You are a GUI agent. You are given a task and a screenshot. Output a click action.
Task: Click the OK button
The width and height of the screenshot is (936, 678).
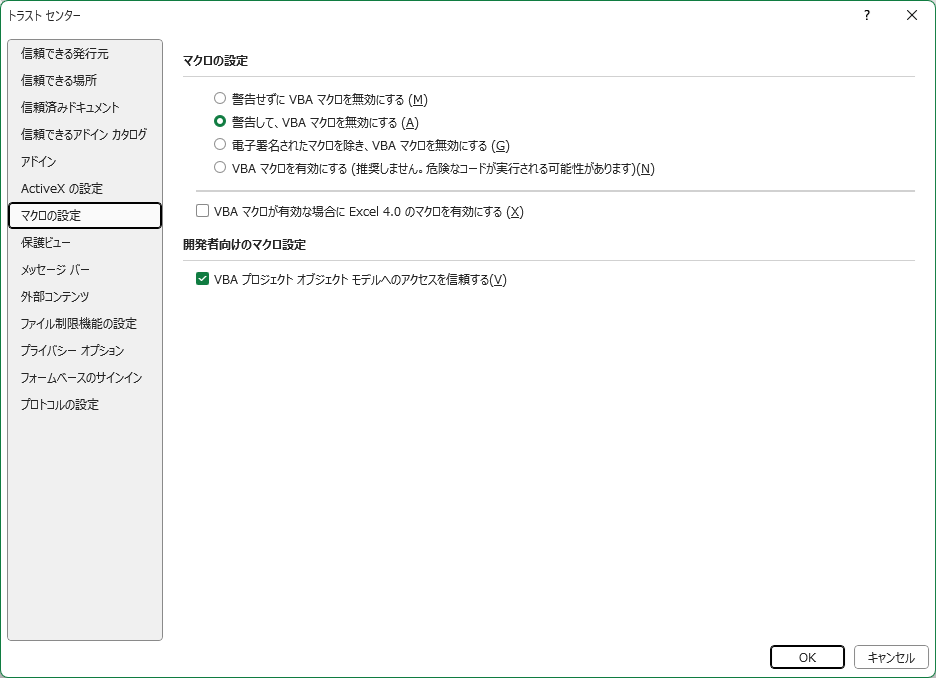tap(807, 657)
